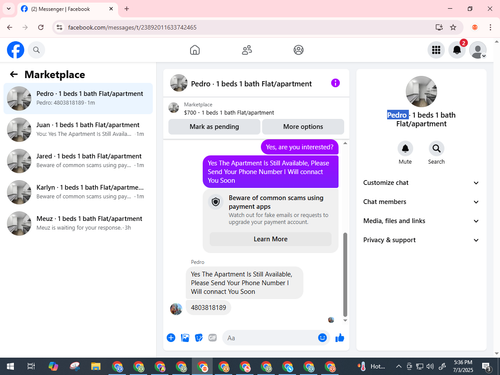Open the Karlyn conversation in the list
Image resolution: width=500 pixels, height=375 pixels.
click(78, 192)
